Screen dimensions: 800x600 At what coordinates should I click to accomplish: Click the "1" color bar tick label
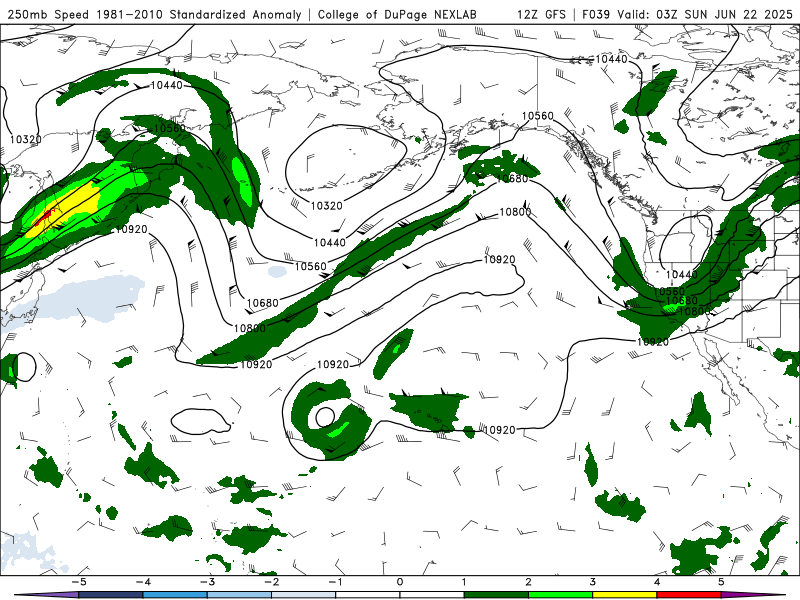coord(464,582)
